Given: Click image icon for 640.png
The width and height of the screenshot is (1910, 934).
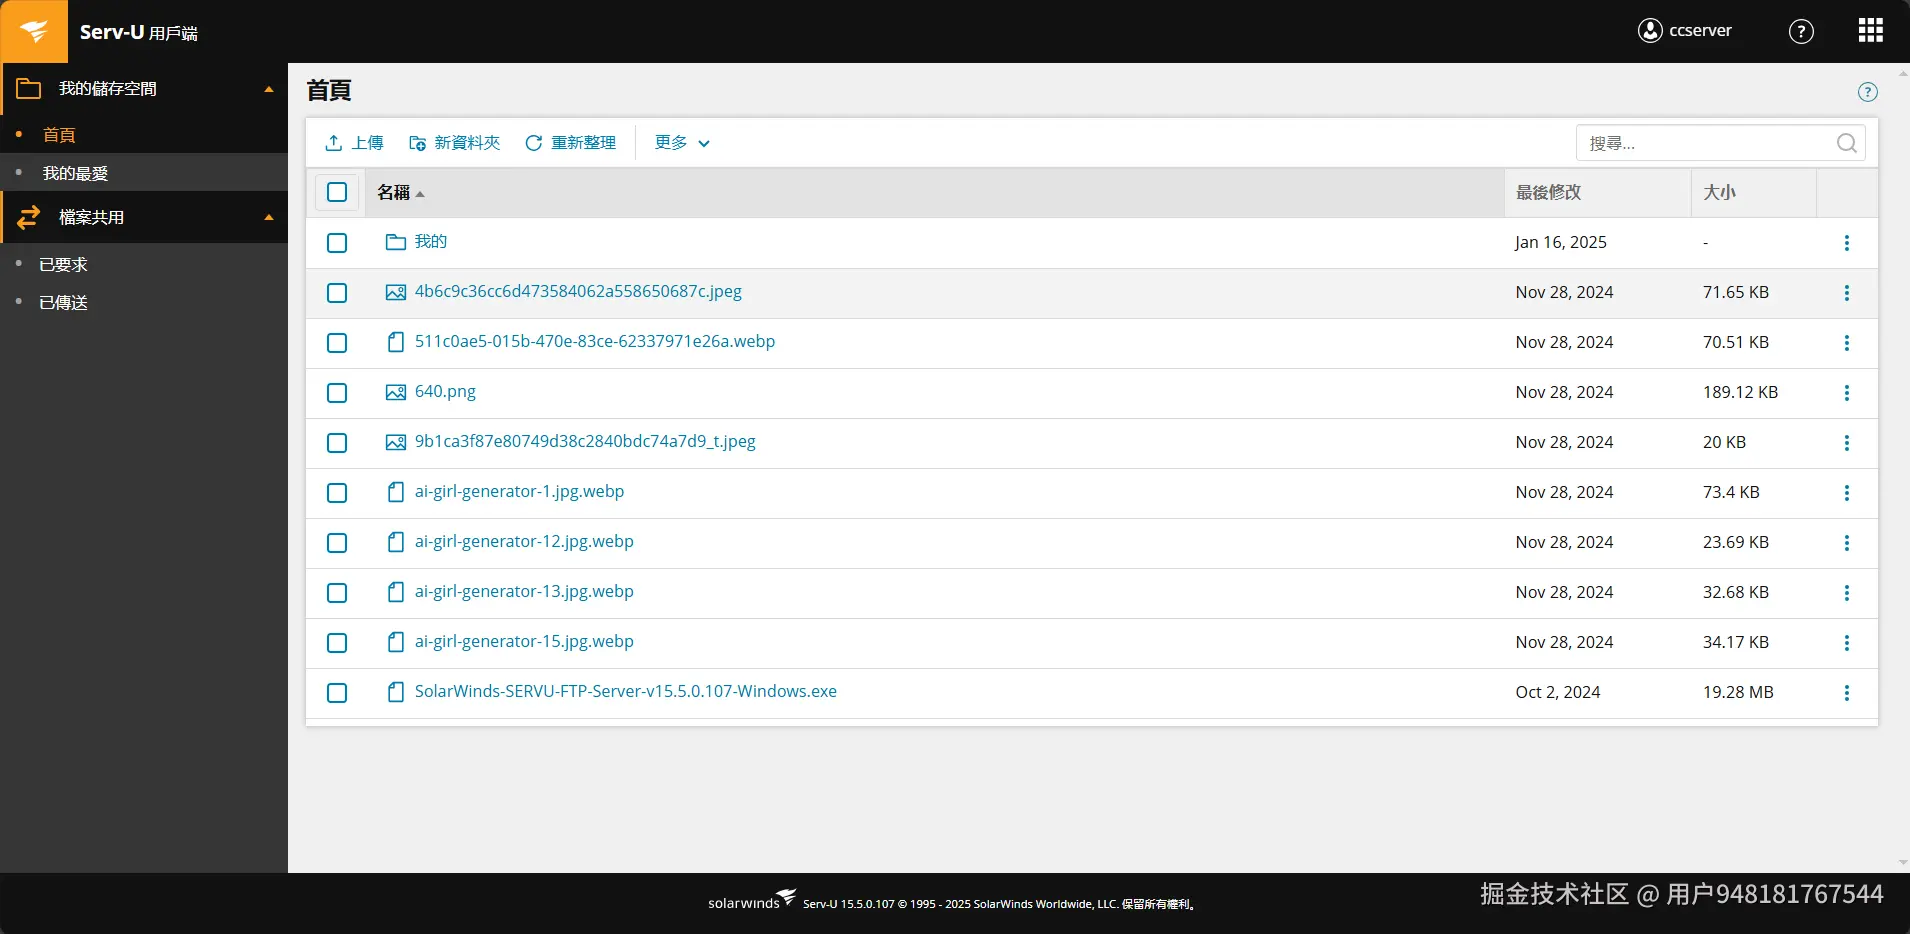Looking at the screenshot, I should pyautogui.click(x=396, y=392).
